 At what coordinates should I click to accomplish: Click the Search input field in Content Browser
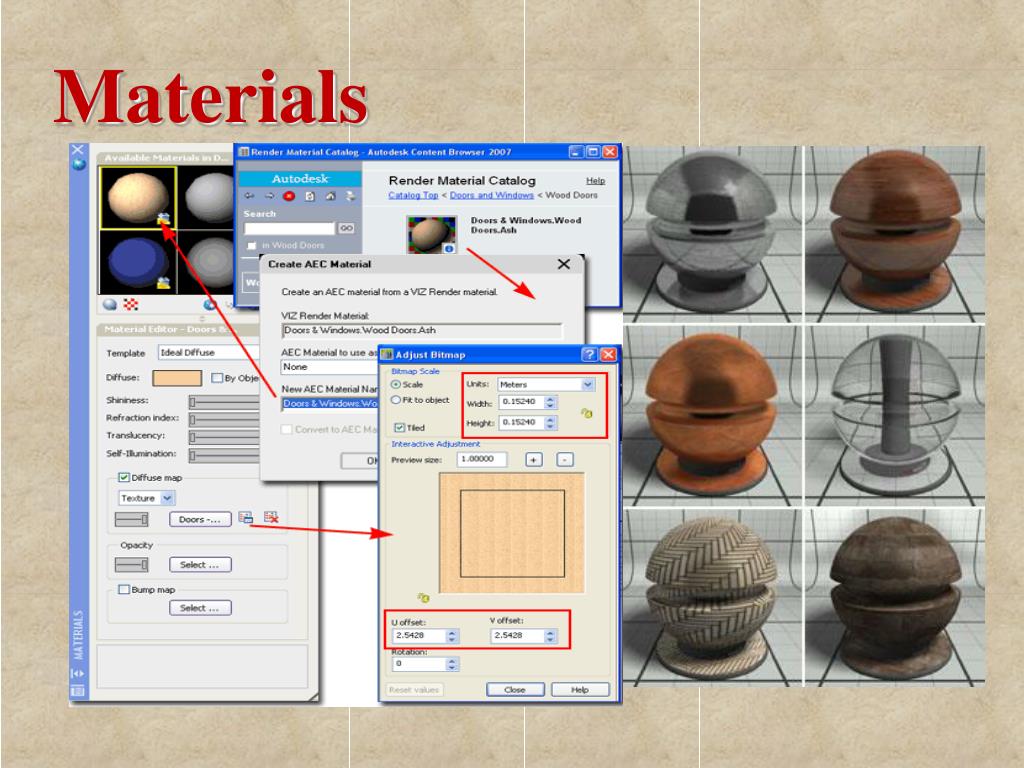[x=289, y=228]
